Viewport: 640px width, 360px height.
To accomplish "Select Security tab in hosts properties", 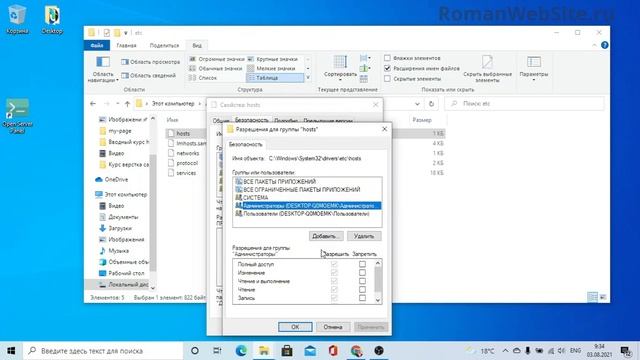I will (x=251, y=120).
